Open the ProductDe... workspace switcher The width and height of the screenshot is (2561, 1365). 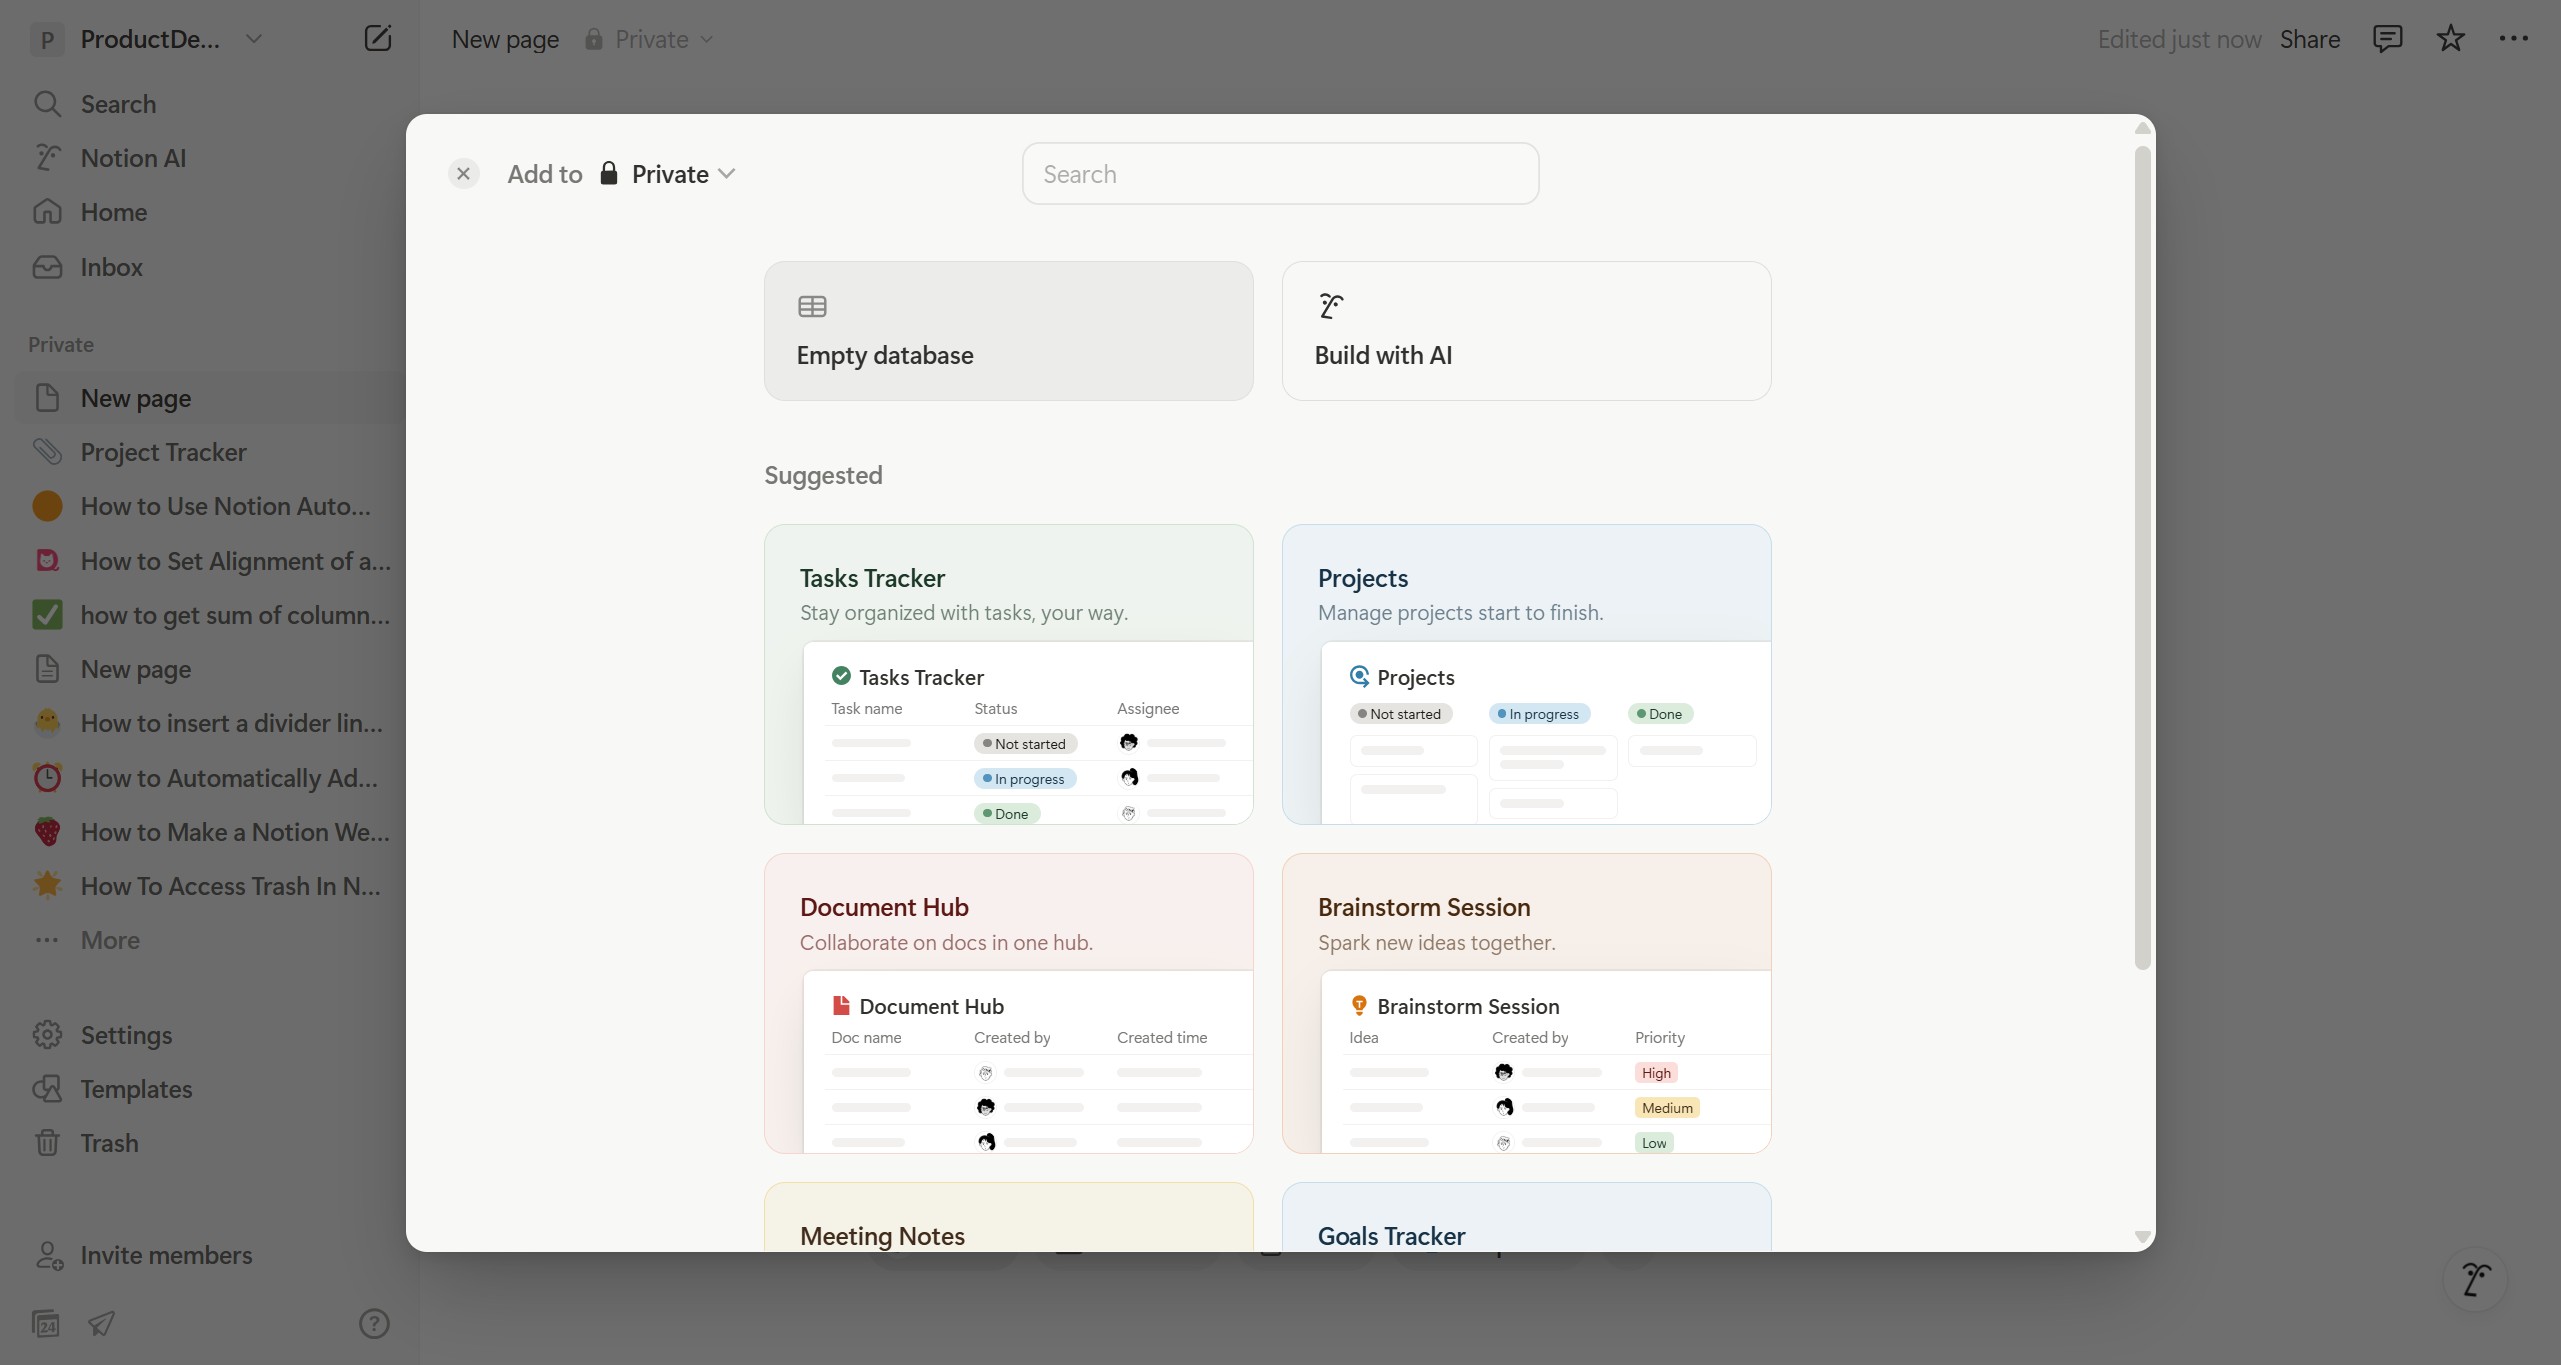[146, 39]
